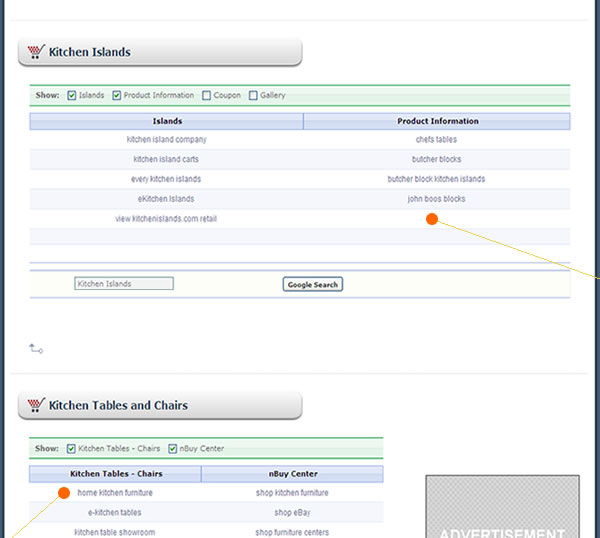Image resolution: width=600 pixels, height=538 pixels.
Task: Click the Islands column header
Action: tap(166, 121)
